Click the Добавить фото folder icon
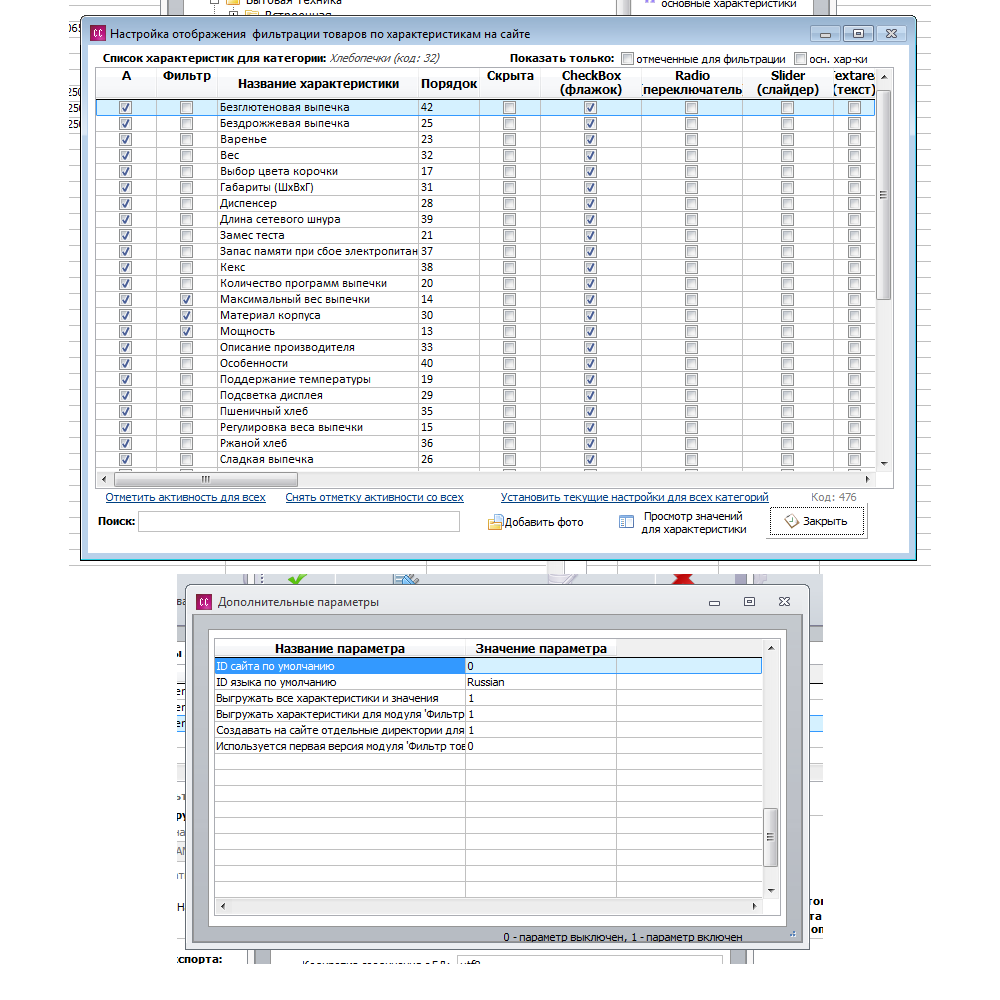 [x=495, y=522]
